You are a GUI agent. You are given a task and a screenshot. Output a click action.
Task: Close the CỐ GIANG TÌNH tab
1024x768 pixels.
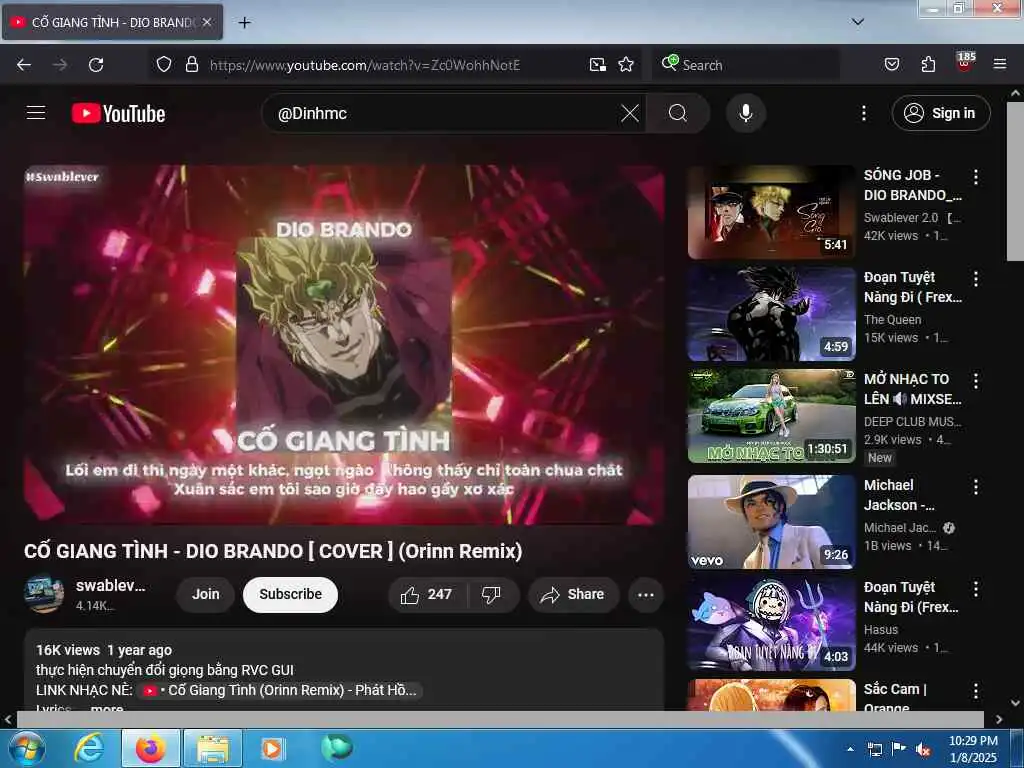pos(206,22)
